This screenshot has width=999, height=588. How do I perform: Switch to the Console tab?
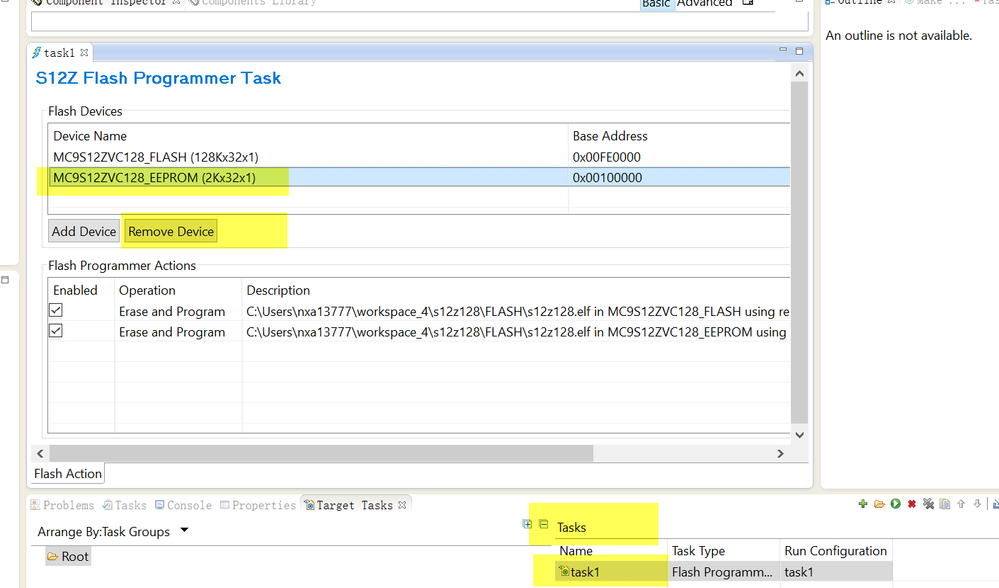[183, 505]
